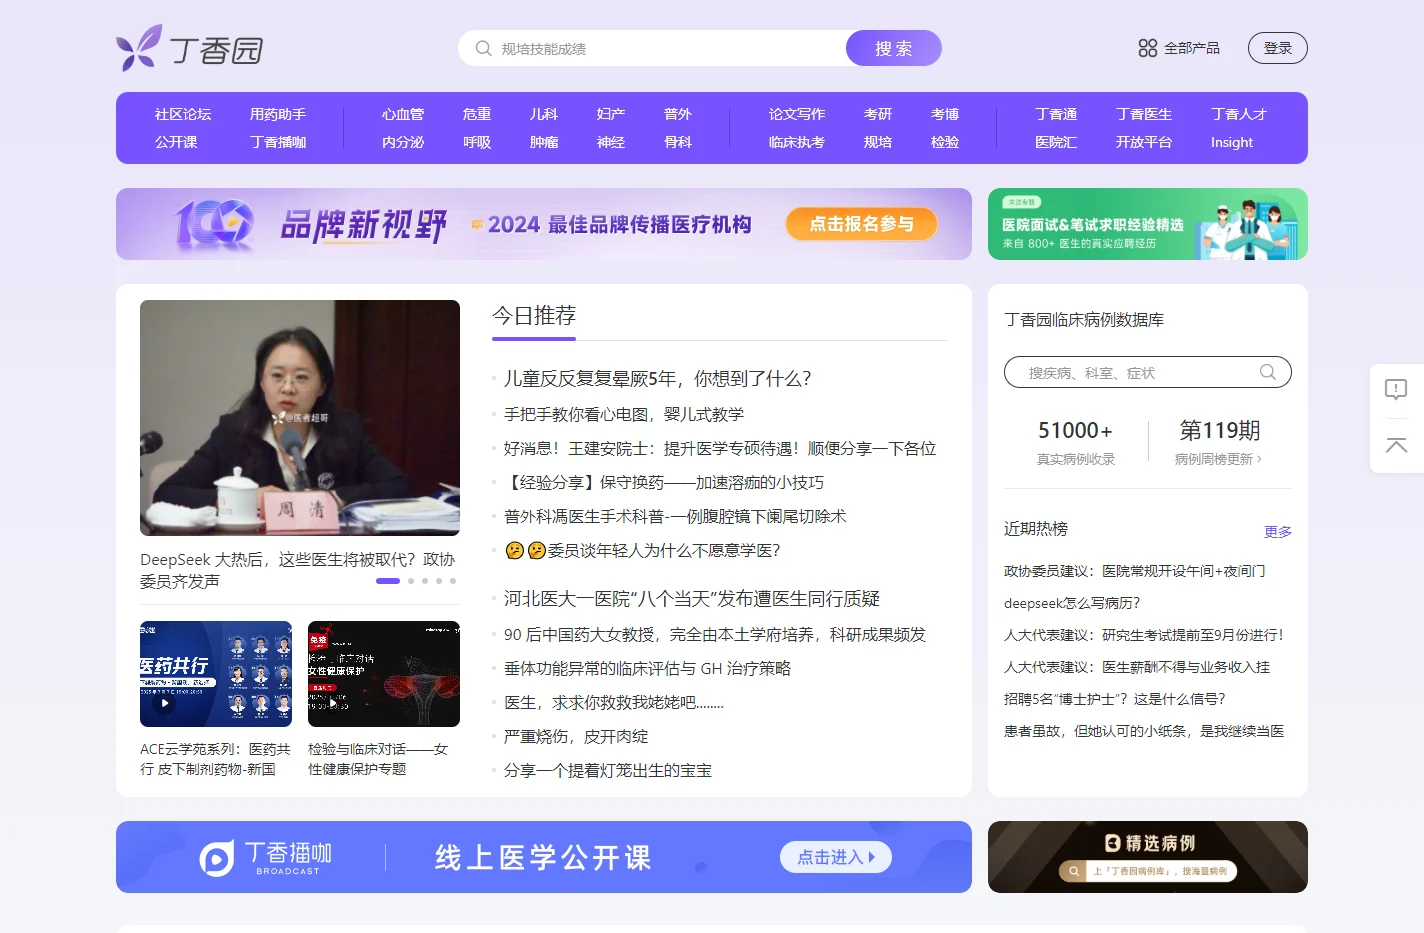Open 公开课 in navigation bar
The height and width of the screenshot is (933, 1424).
click(176, 142)
